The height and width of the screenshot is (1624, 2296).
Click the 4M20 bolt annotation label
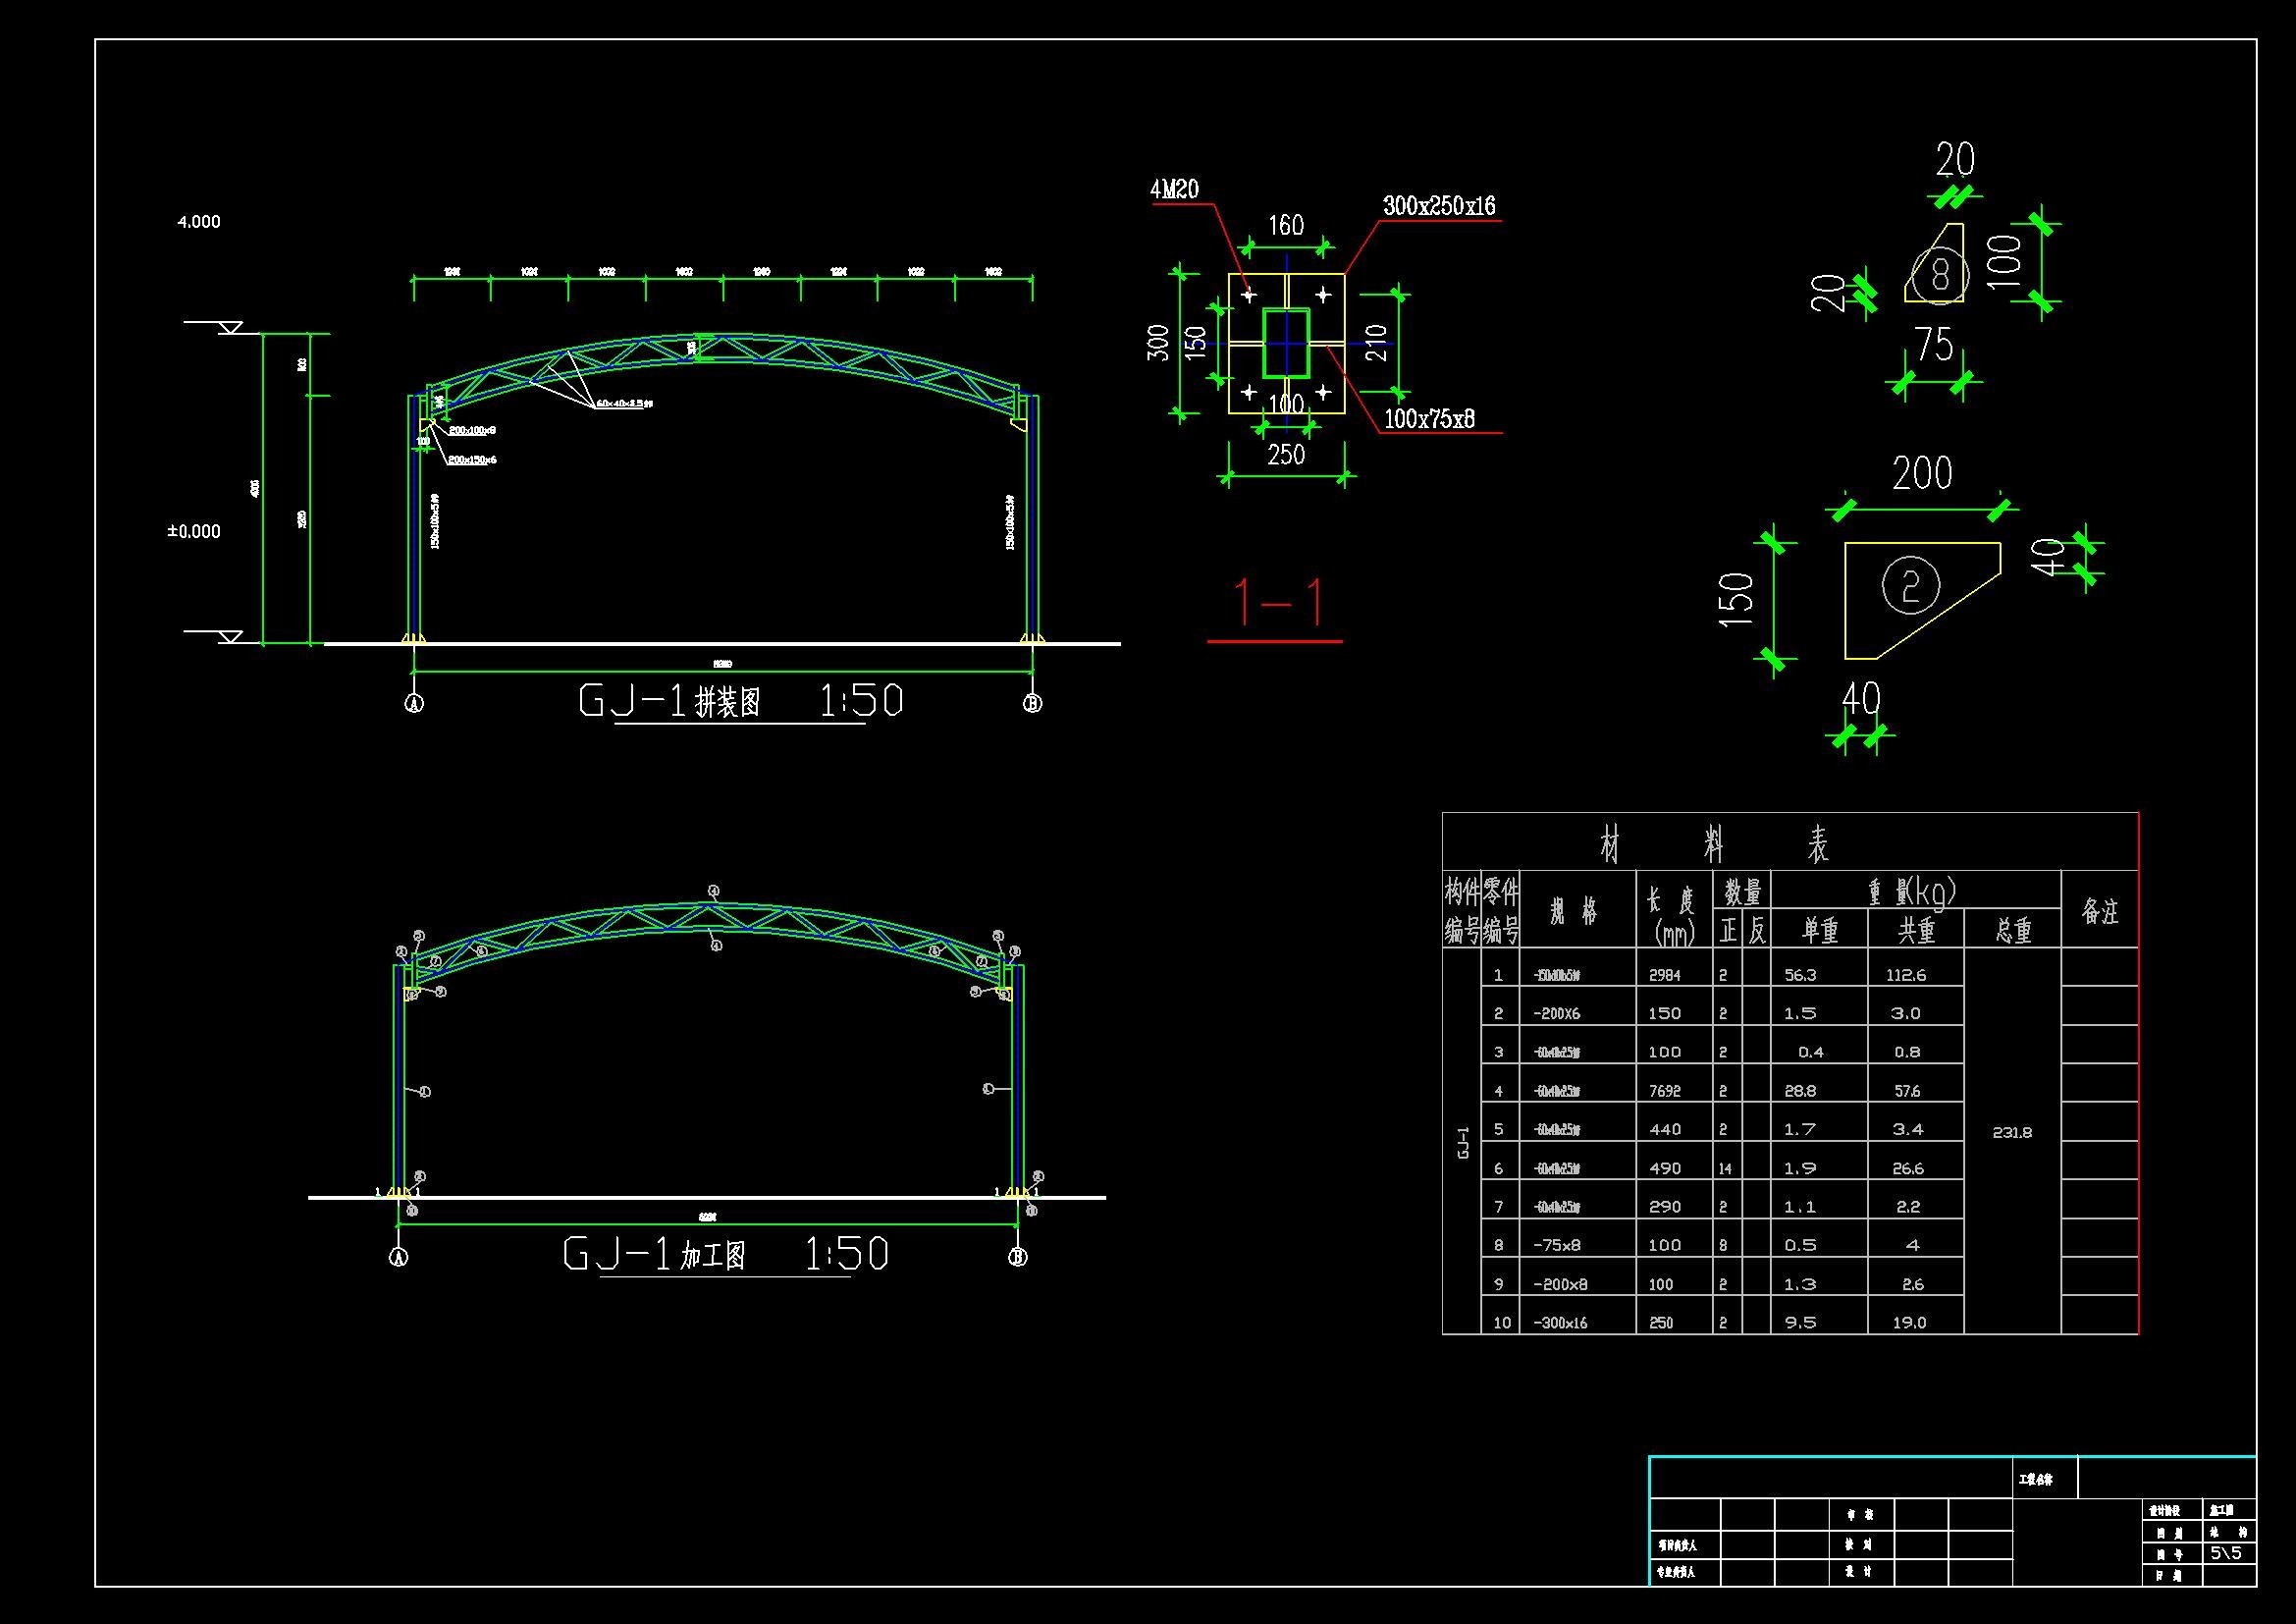(x=1174, y=189)
